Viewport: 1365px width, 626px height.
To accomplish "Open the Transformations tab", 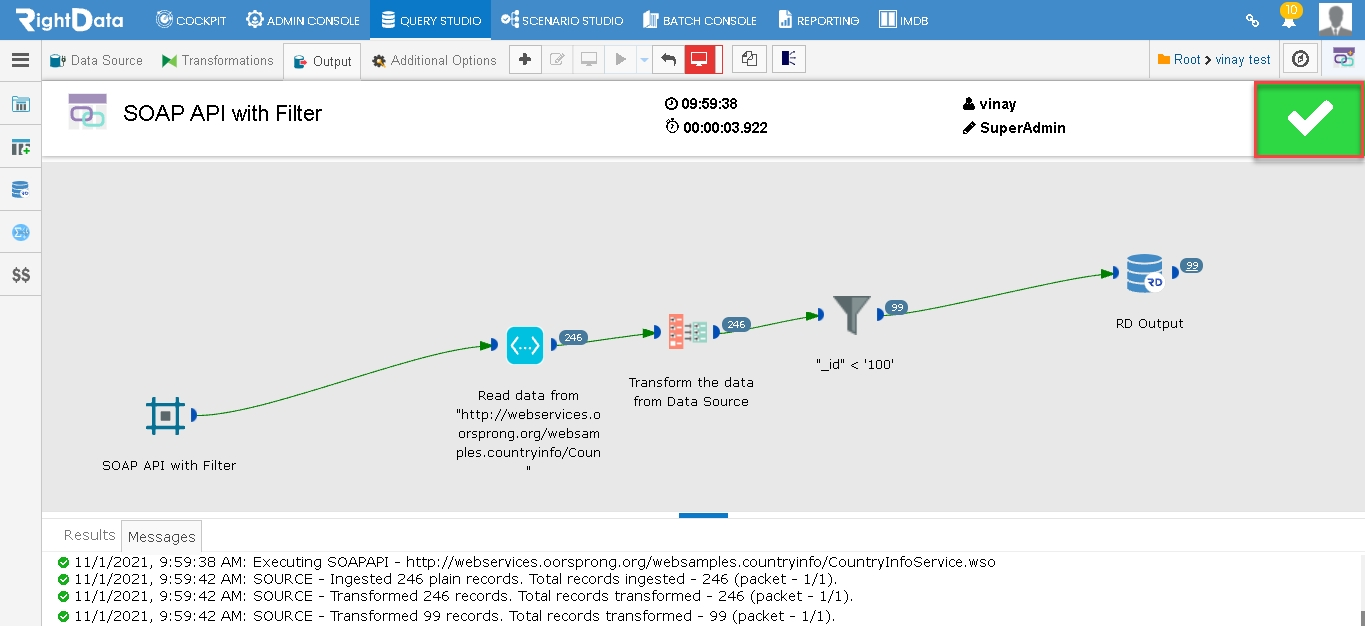I will tap(217, 60).
